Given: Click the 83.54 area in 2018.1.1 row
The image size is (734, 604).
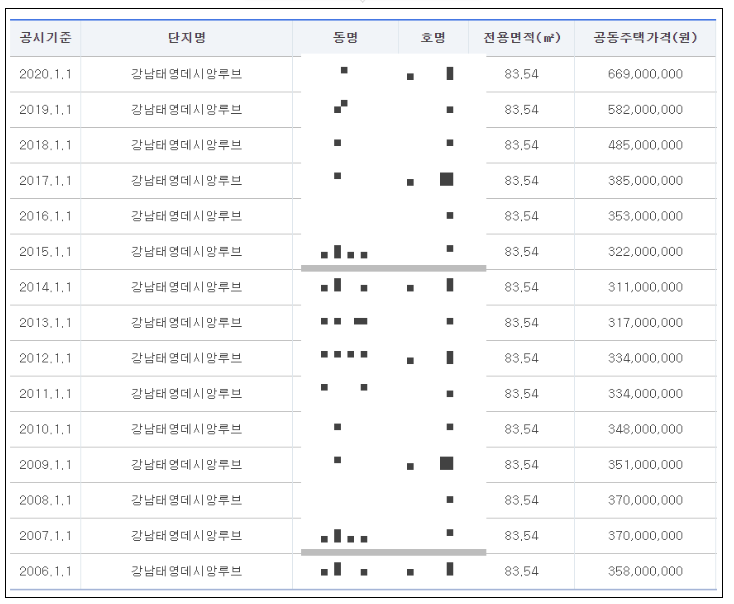Looking at the screenshot, I should [521, 145].
